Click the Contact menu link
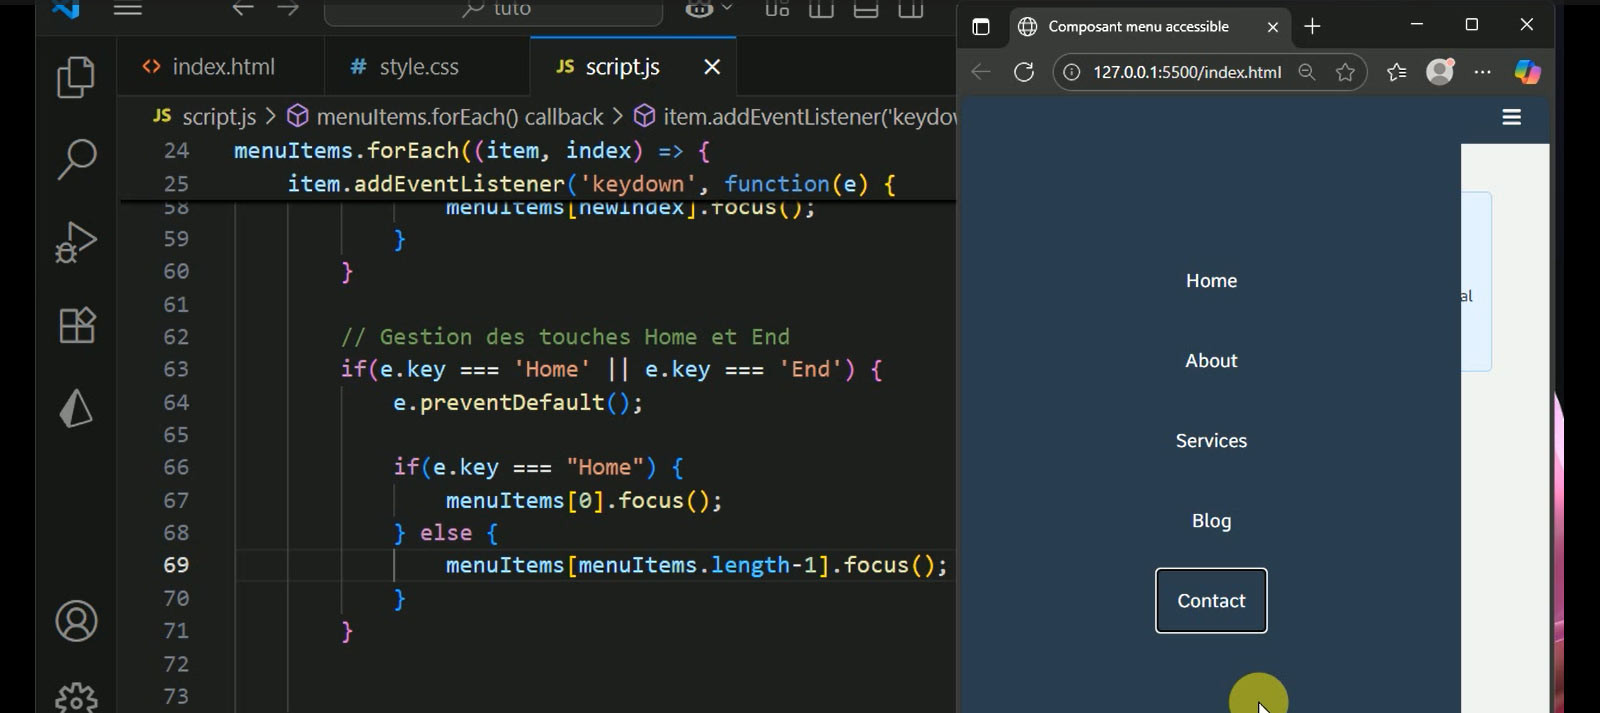 click(x=1210, y=601)
